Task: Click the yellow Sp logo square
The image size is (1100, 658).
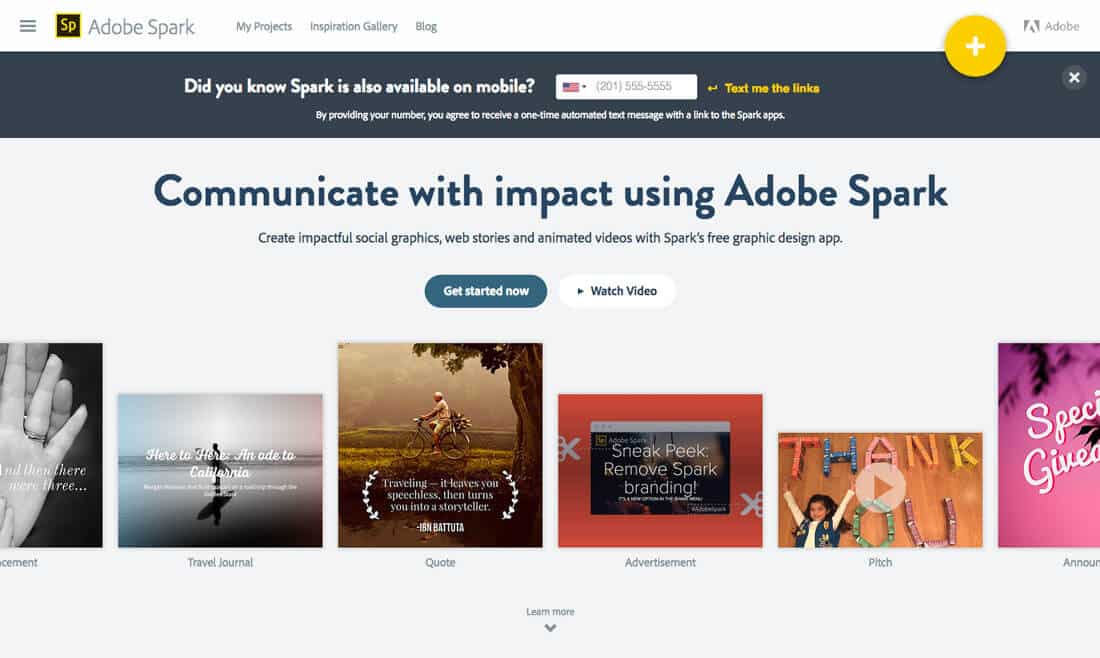Action: (x=67, y=26)
